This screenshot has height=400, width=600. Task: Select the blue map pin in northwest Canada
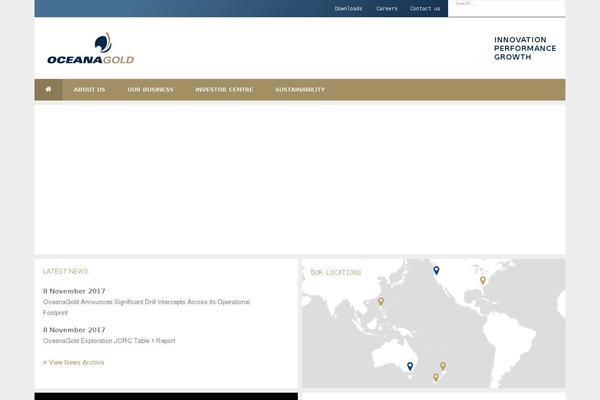click(436, 271)
